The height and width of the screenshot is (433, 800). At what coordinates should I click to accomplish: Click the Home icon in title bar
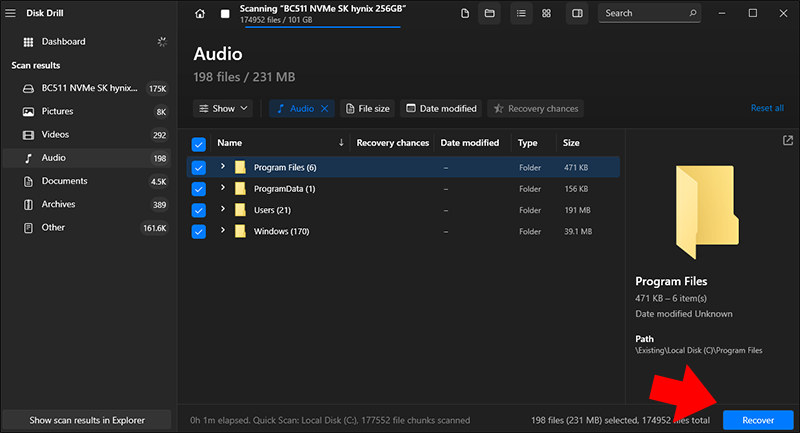pyautogui.click(x=200, y=14)
